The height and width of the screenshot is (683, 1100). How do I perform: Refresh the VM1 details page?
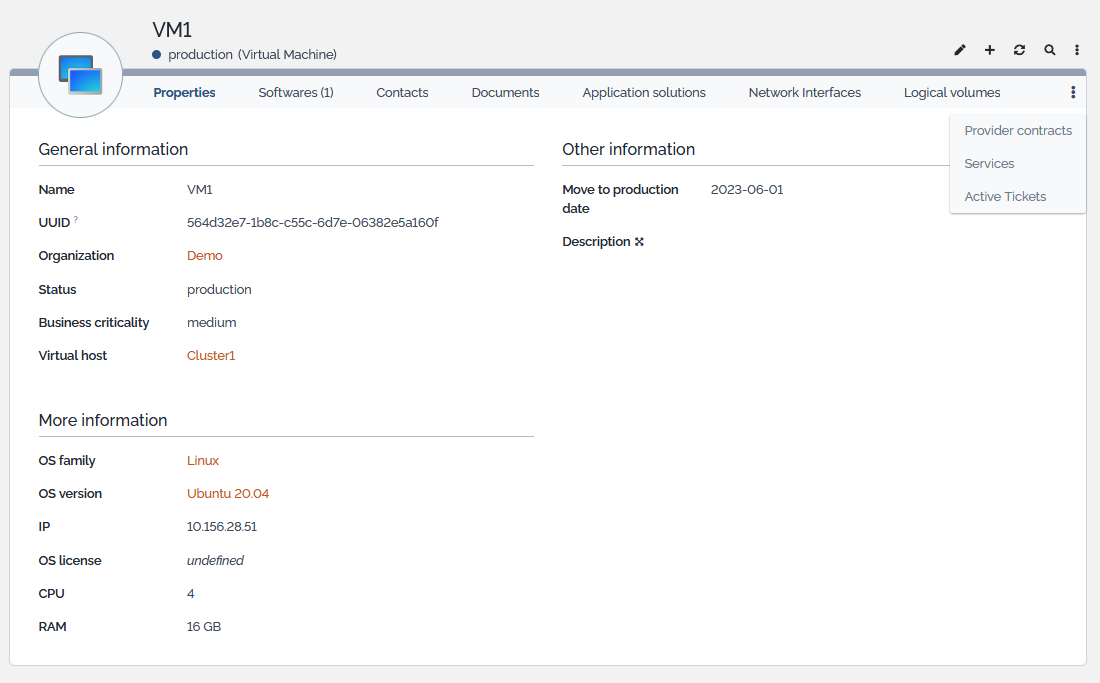pyautogui.click(x=1019, y=50)
